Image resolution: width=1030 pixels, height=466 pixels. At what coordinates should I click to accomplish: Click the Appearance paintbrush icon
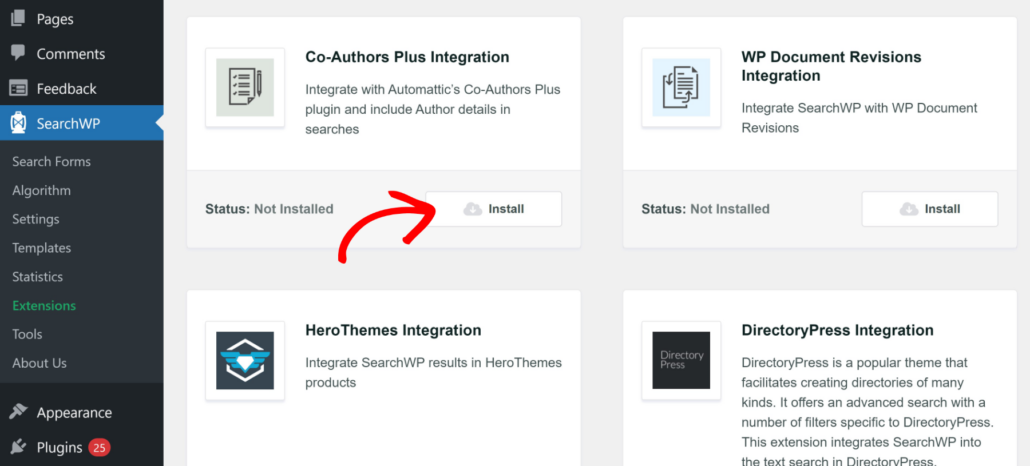click(x=18, y=412)
